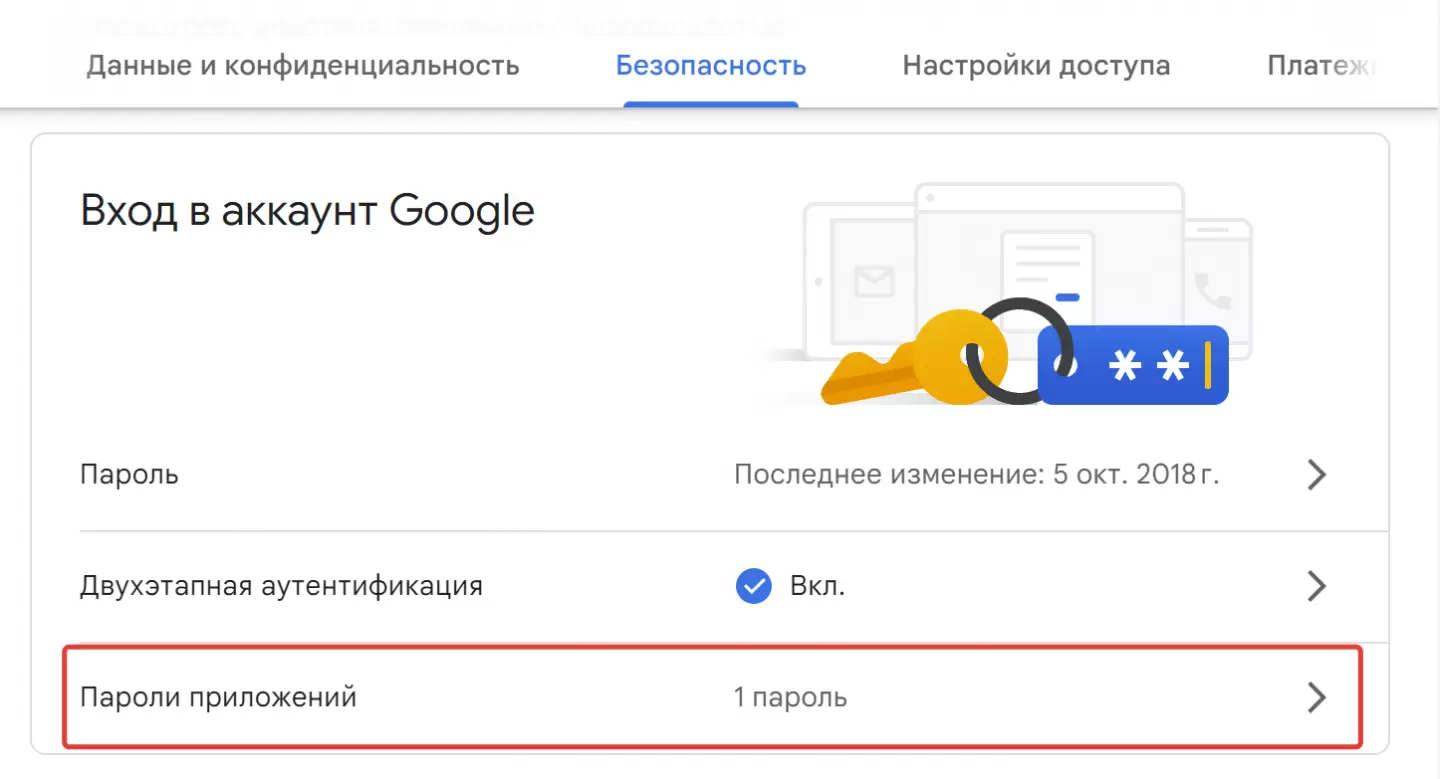Click the dark key ring in the illustration
Viewport: 1440px width, 779px height.
tap(1022, 352)
